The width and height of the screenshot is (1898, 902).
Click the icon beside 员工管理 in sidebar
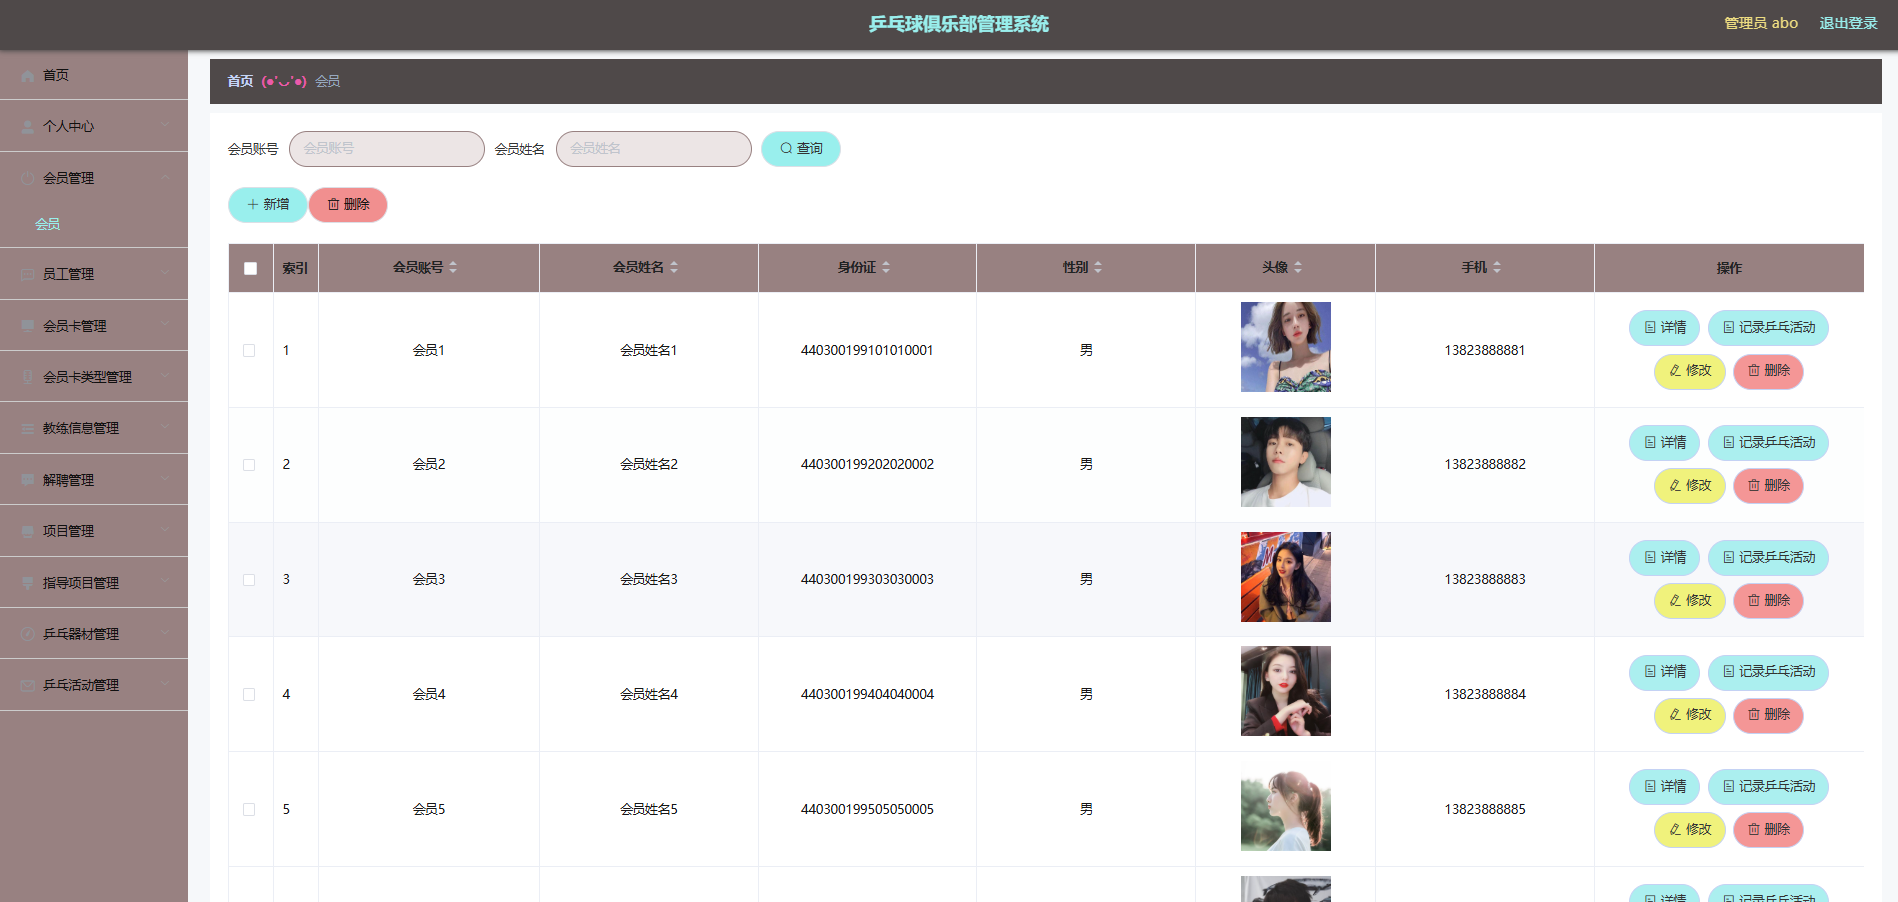28,274
